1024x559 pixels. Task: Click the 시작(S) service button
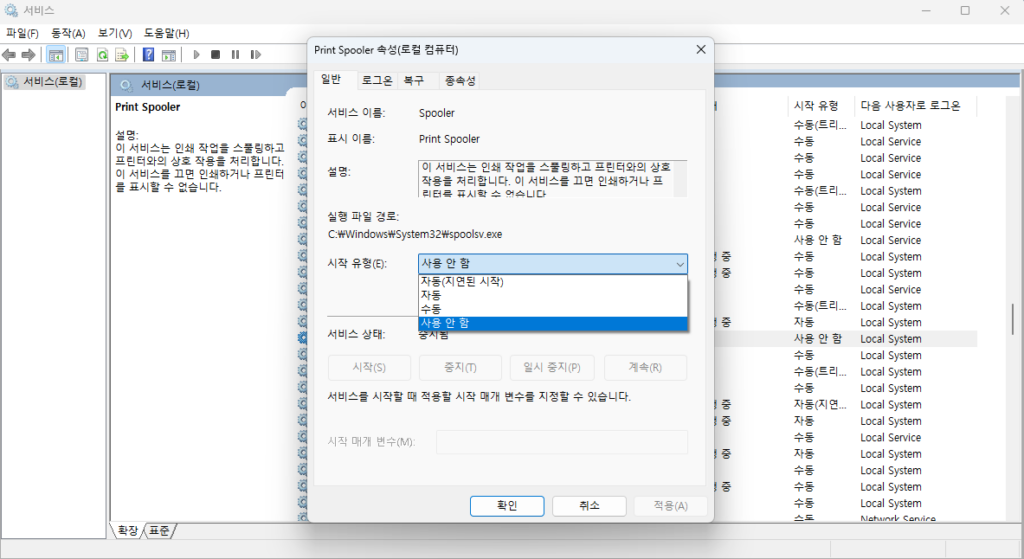click(369, 368)
